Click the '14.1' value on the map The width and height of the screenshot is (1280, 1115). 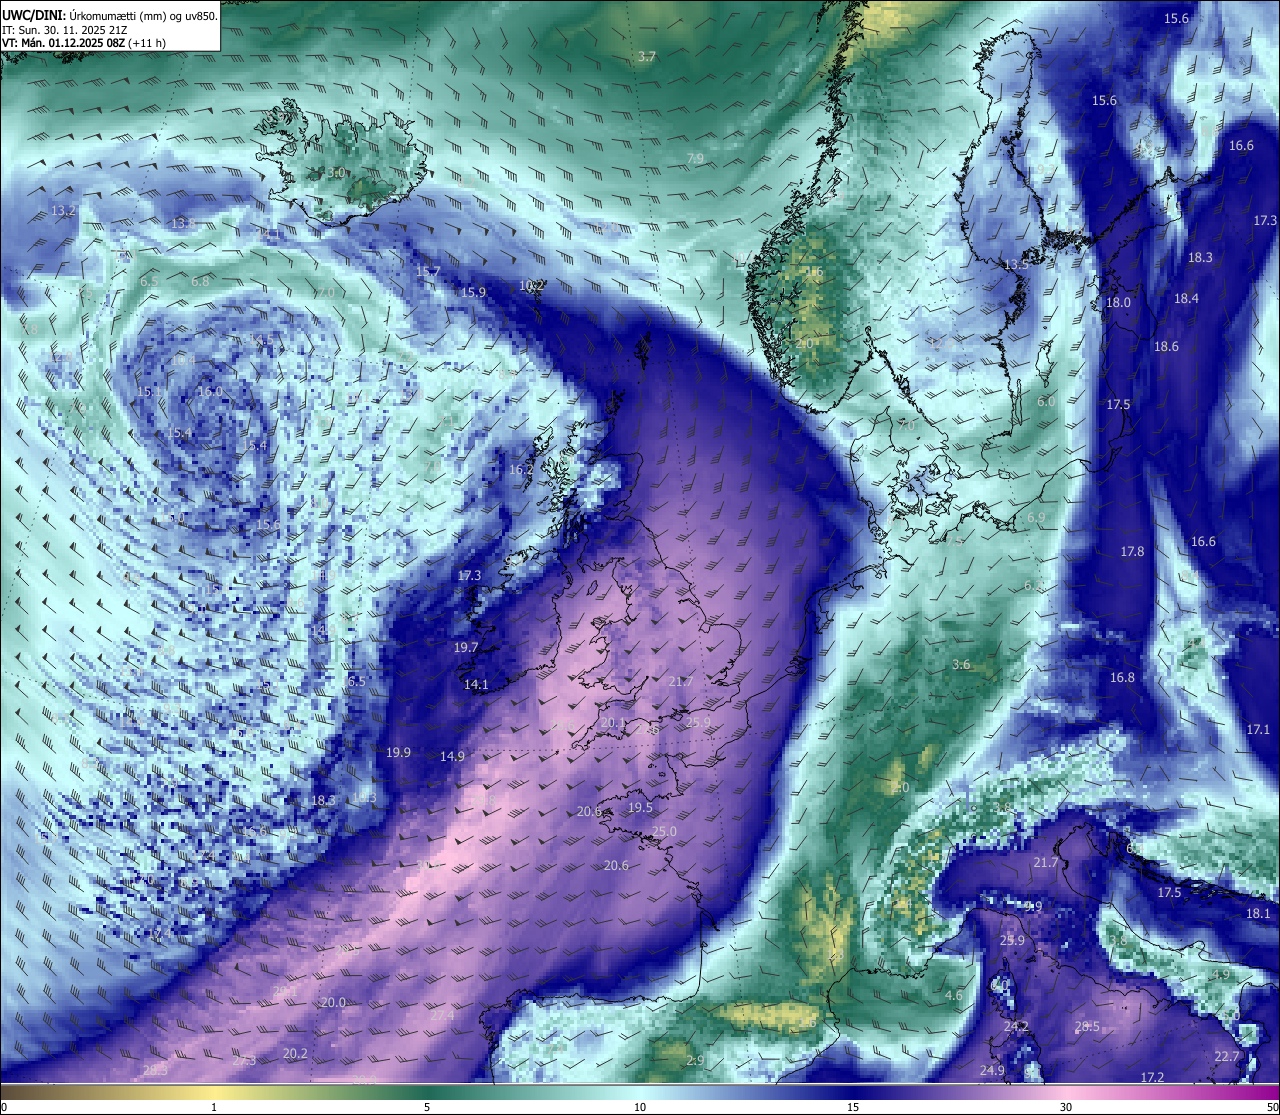click(x=476, y=685)
